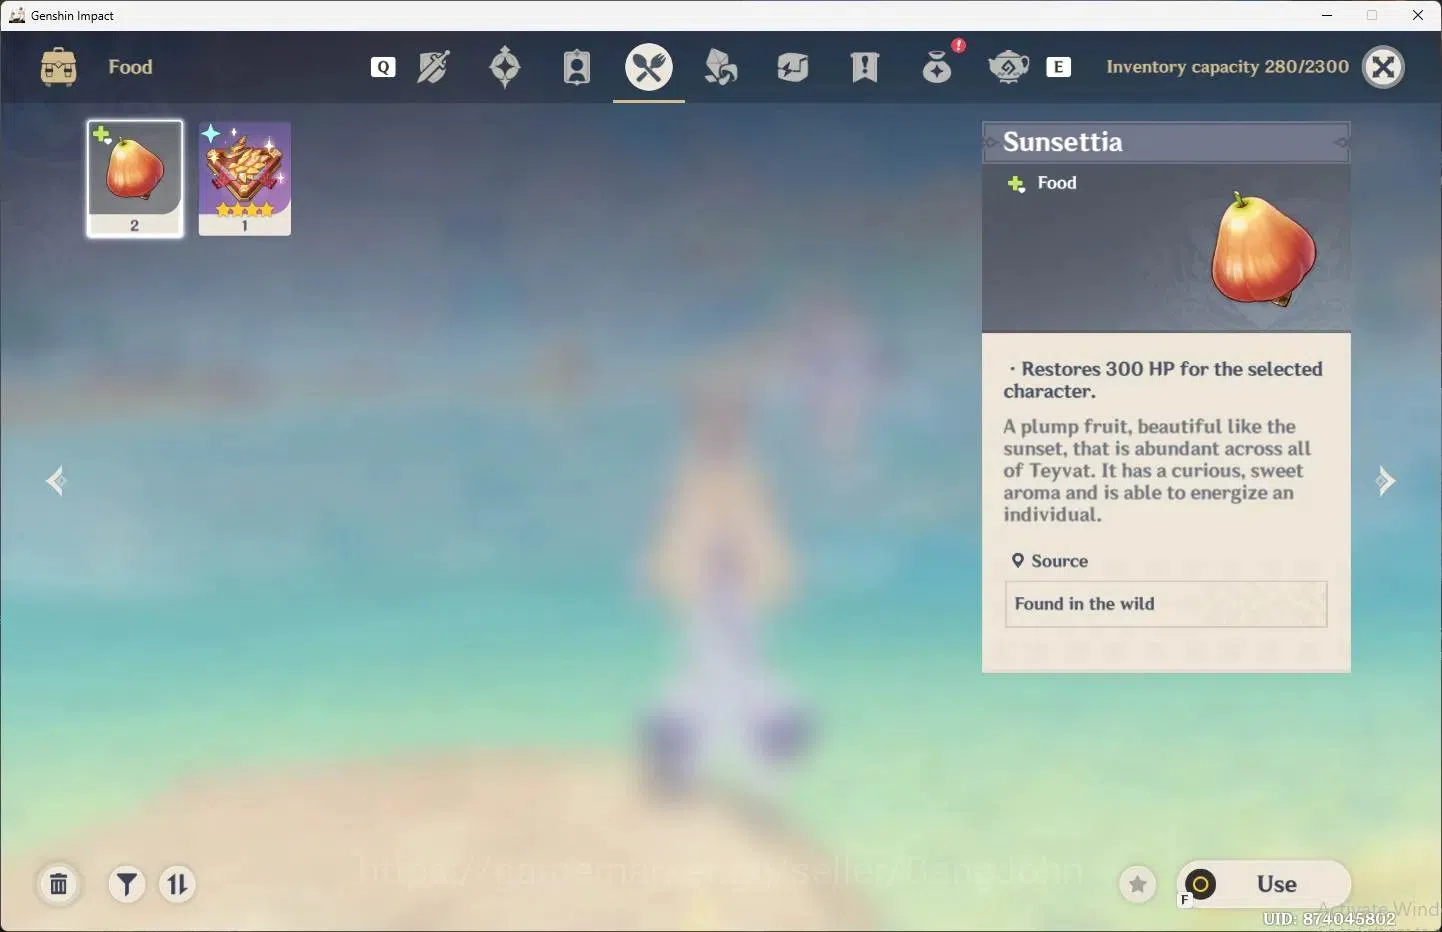Select the Sunsettia item thumbnail

click(x=135, y=179)
